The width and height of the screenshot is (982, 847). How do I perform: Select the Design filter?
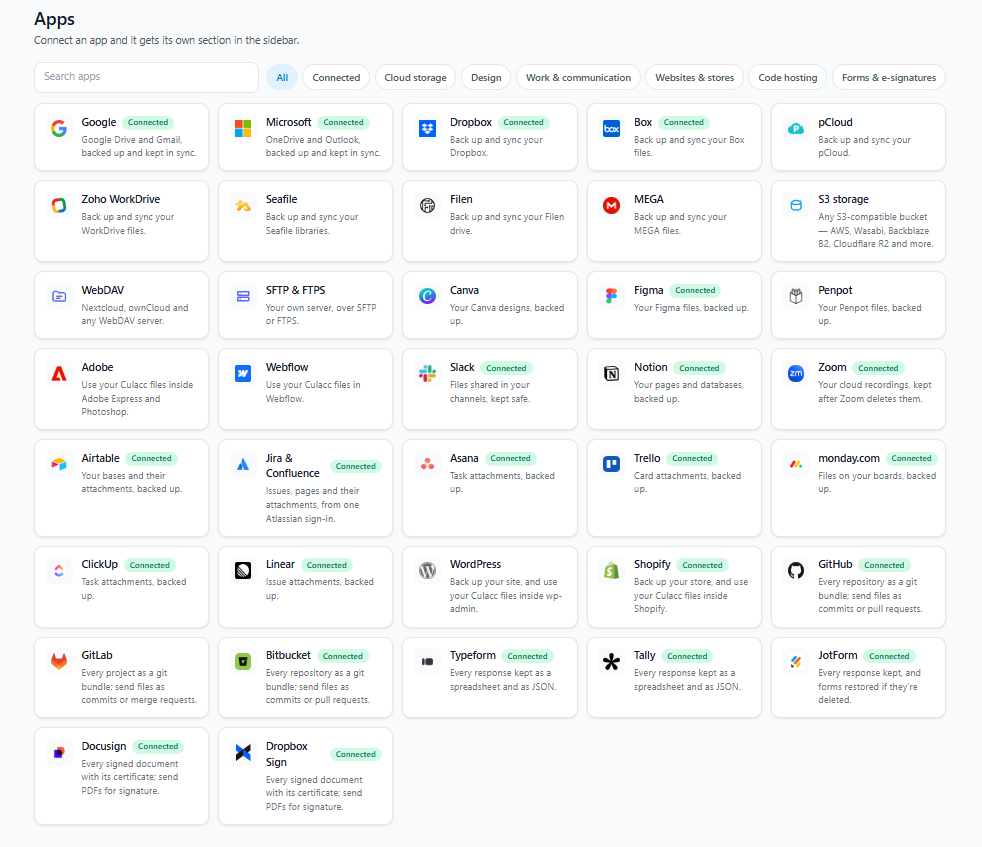pos(486,78)
